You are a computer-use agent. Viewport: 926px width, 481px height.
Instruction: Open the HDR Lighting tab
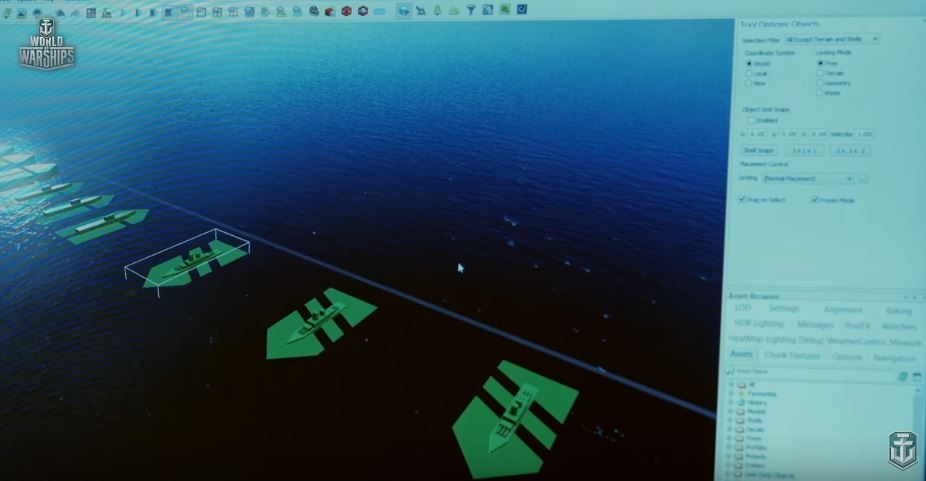[x=759, y=324]
